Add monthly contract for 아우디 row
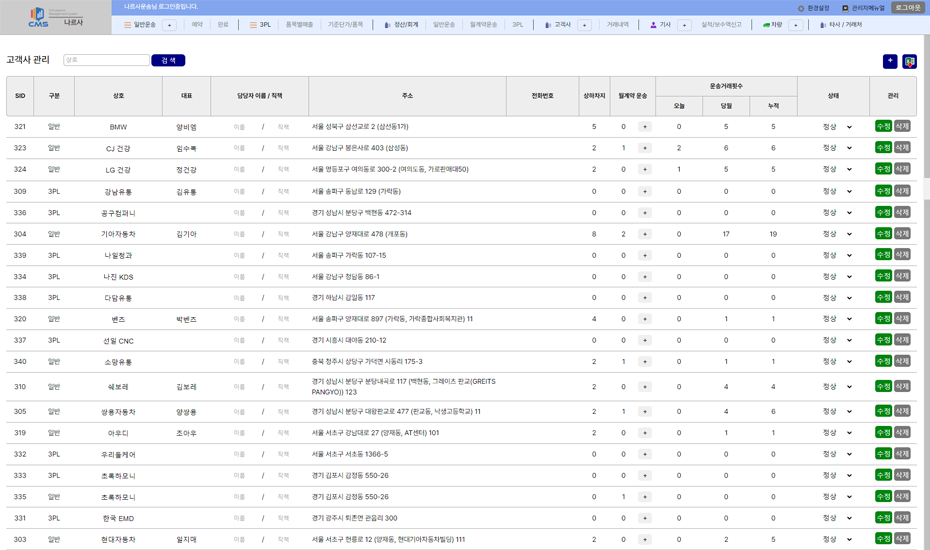 point(645,433)
